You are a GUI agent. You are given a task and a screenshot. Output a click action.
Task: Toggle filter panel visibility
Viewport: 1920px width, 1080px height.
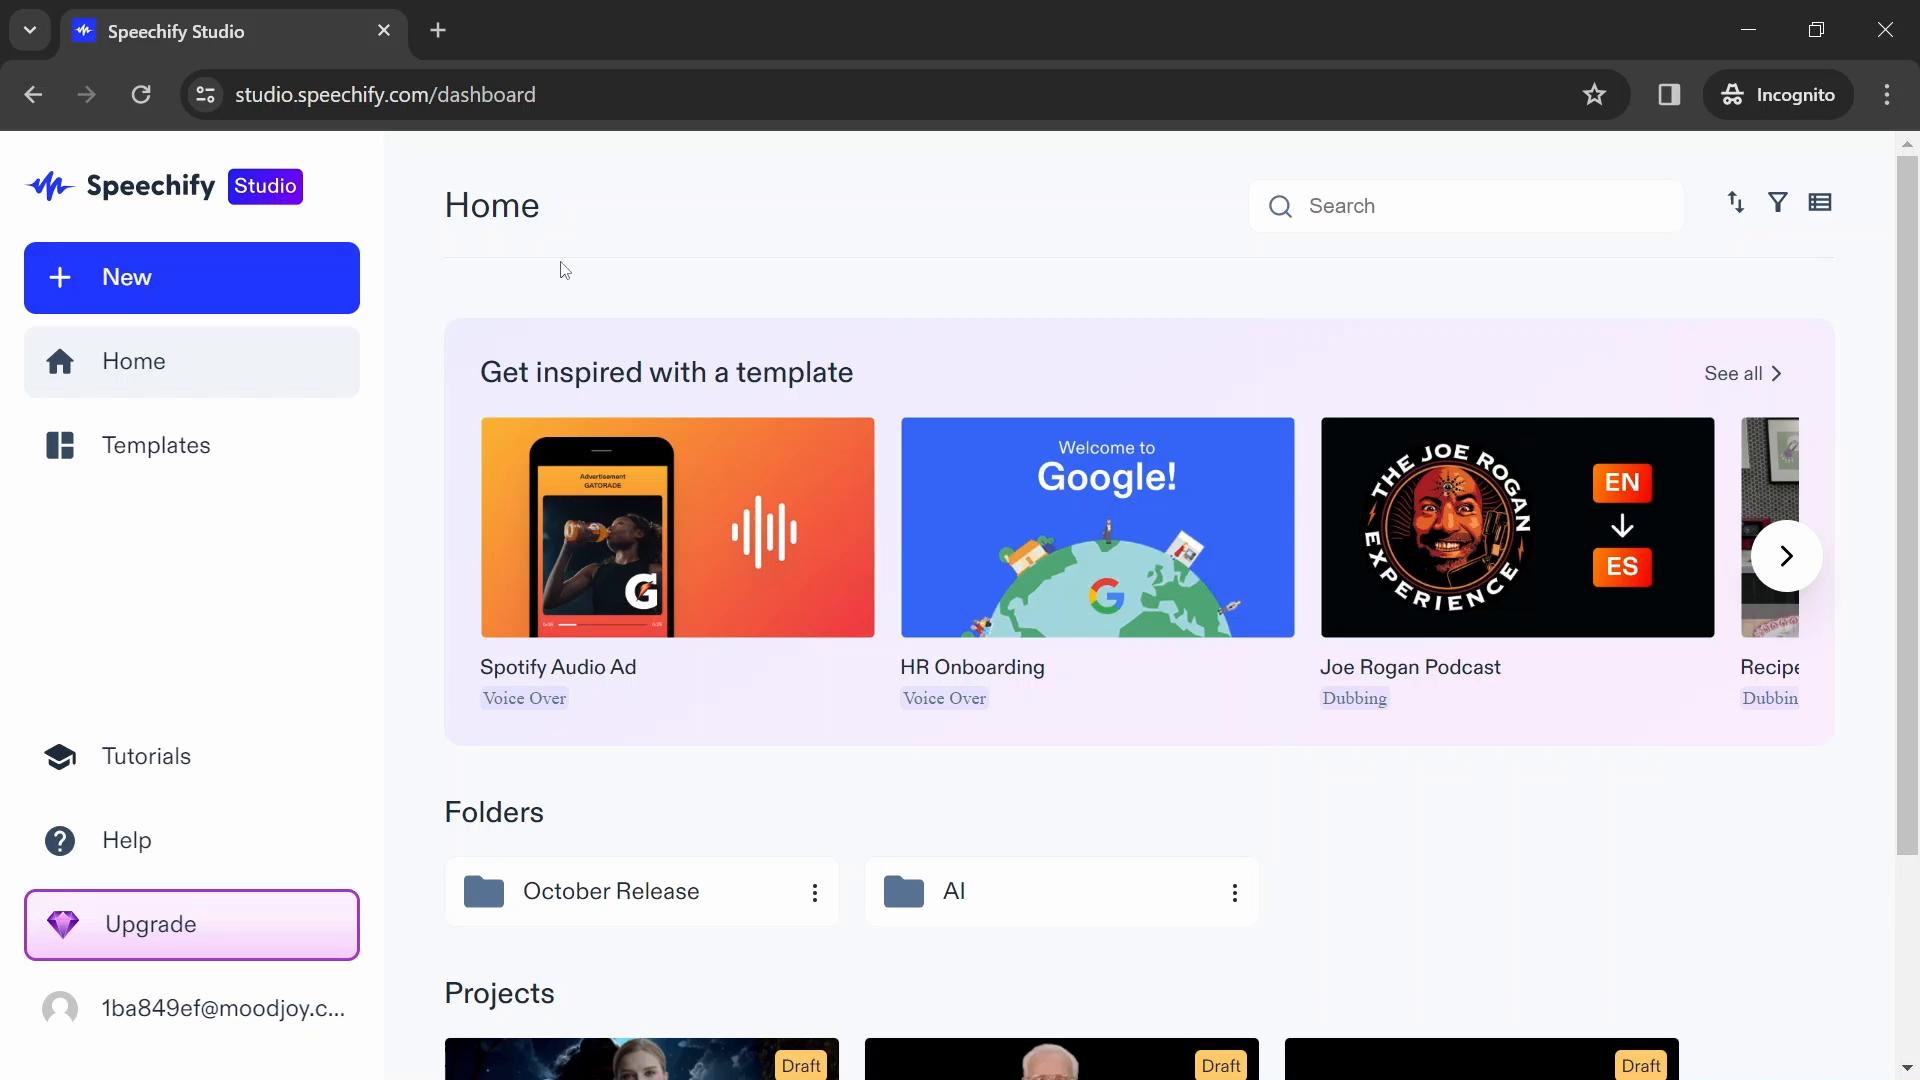coord(1779,202)
